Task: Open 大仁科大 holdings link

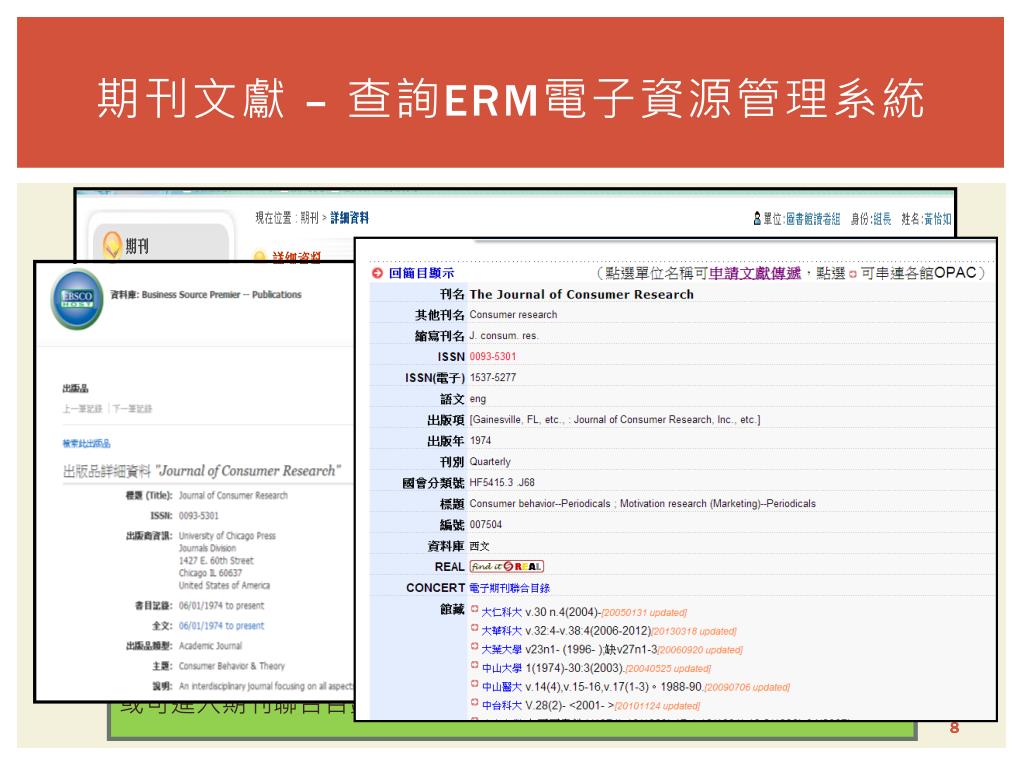Action: (x=502, y=612)
